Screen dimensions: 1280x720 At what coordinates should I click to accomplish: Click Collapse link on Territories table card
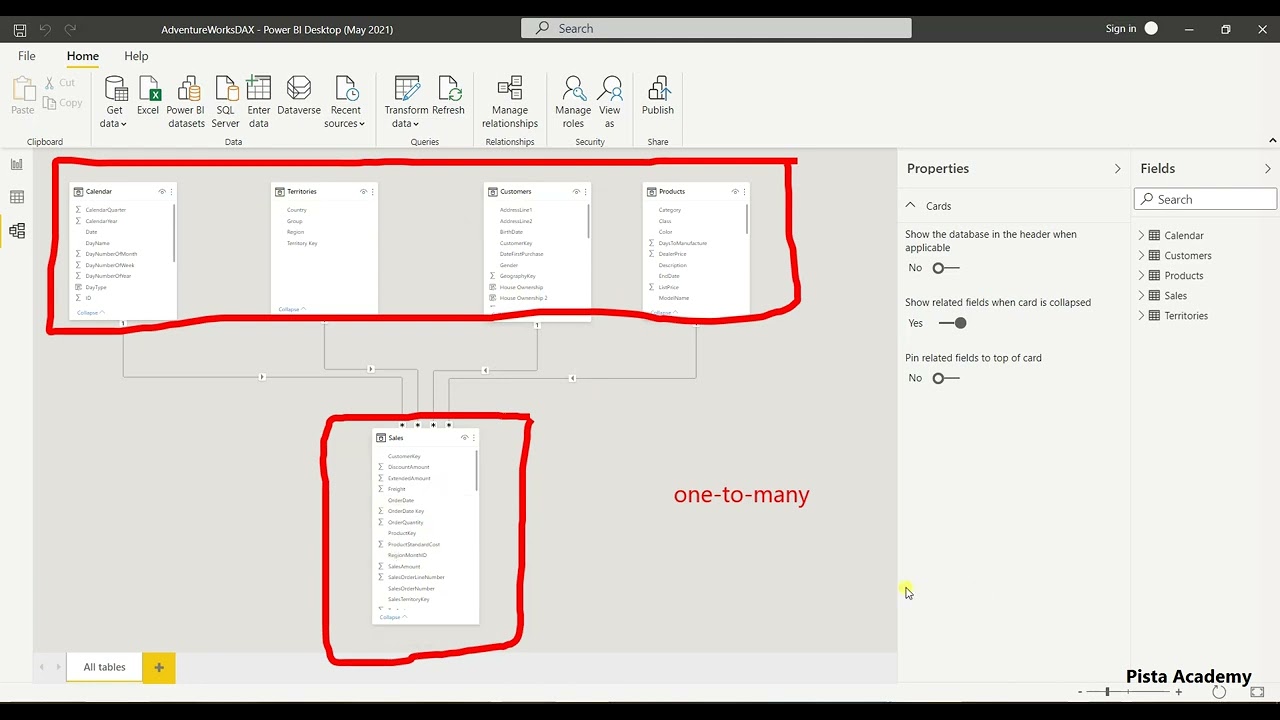point(292,309)
